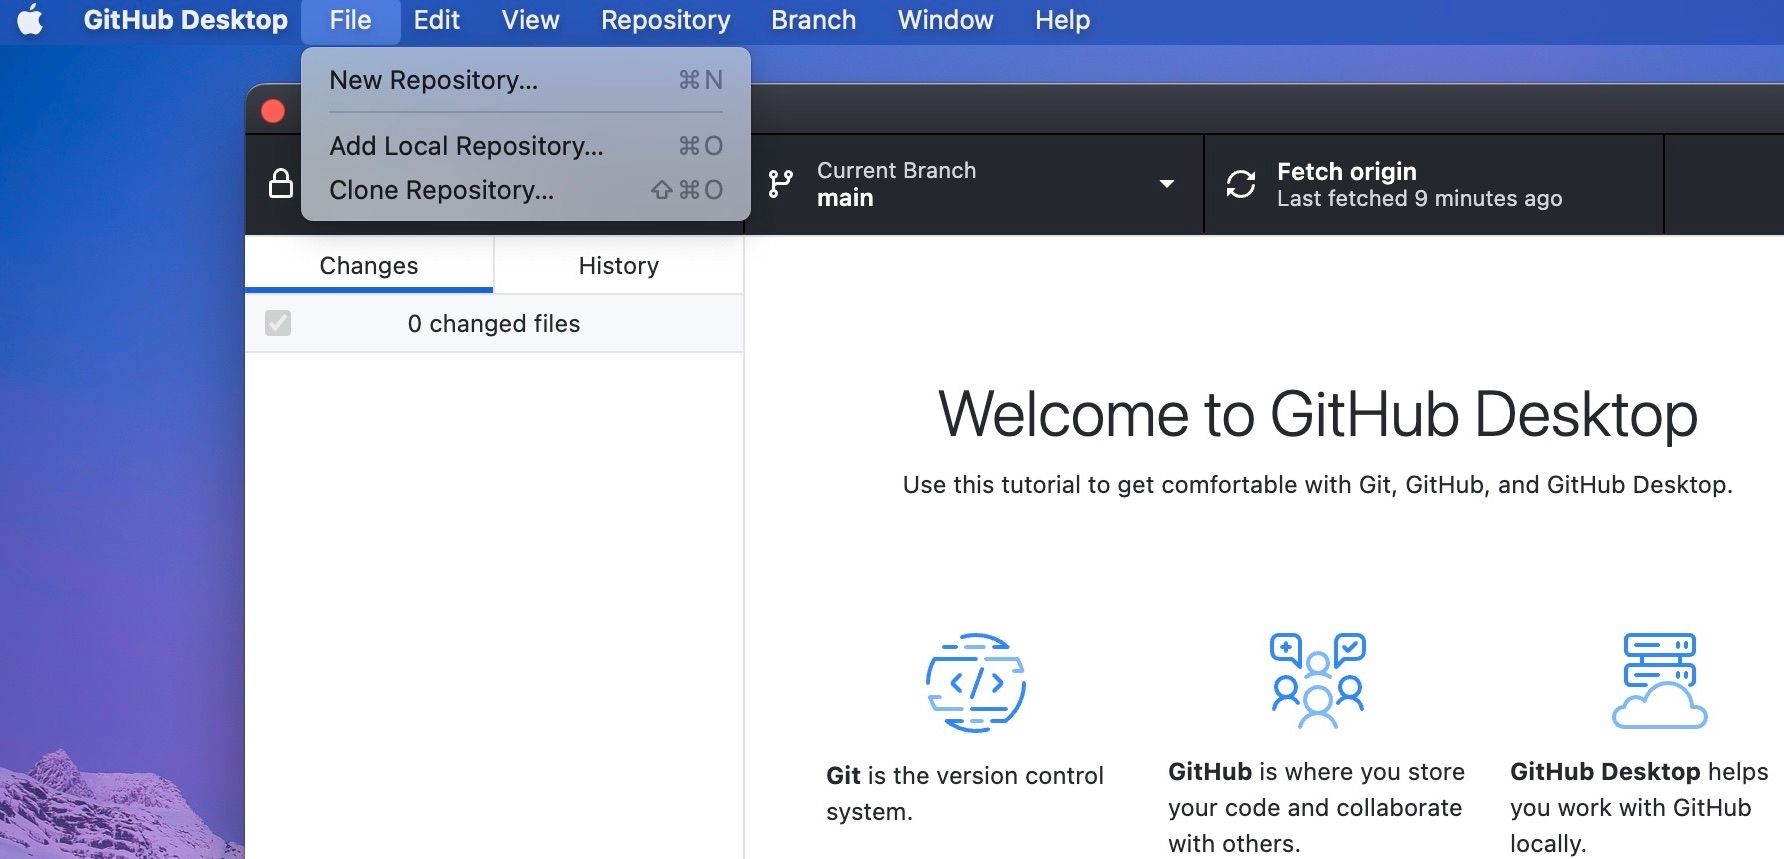The image size is (1784, 859).
Task: Open the GitHub Desktop app menu
Action: pos(185,20)
